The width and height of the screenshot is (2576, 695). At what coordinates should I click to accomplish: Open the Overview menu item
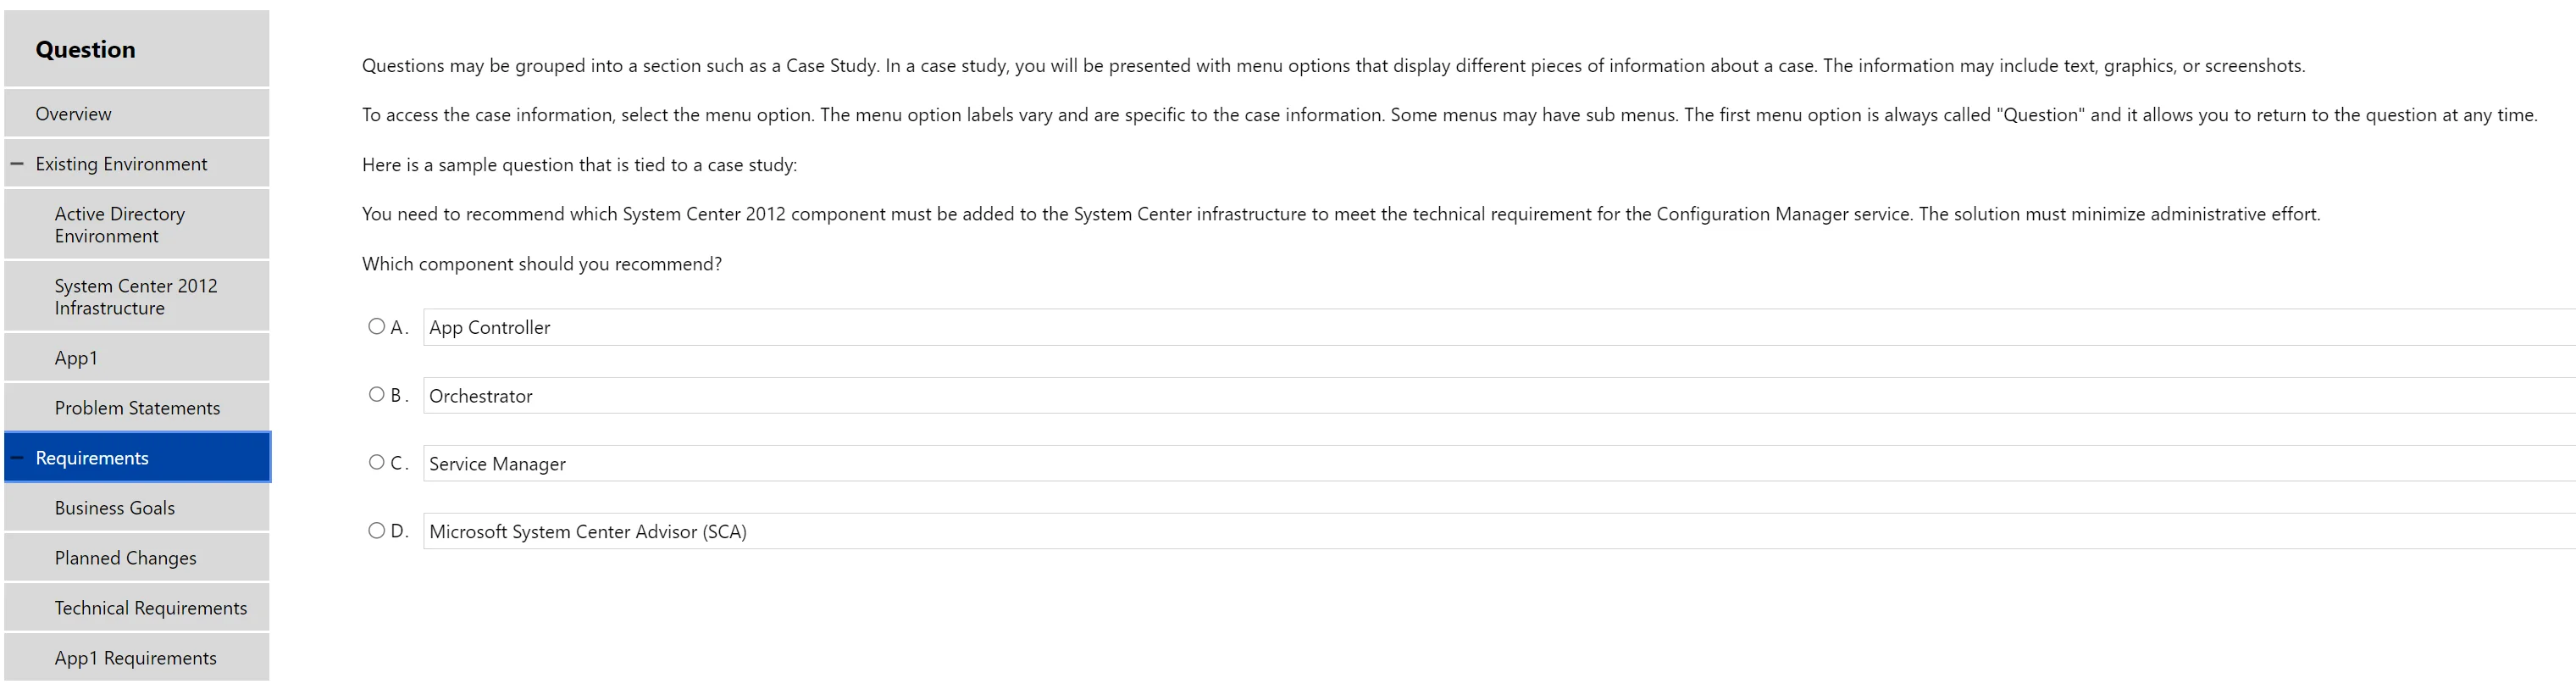pyautogui.click(x=73, y=114)
